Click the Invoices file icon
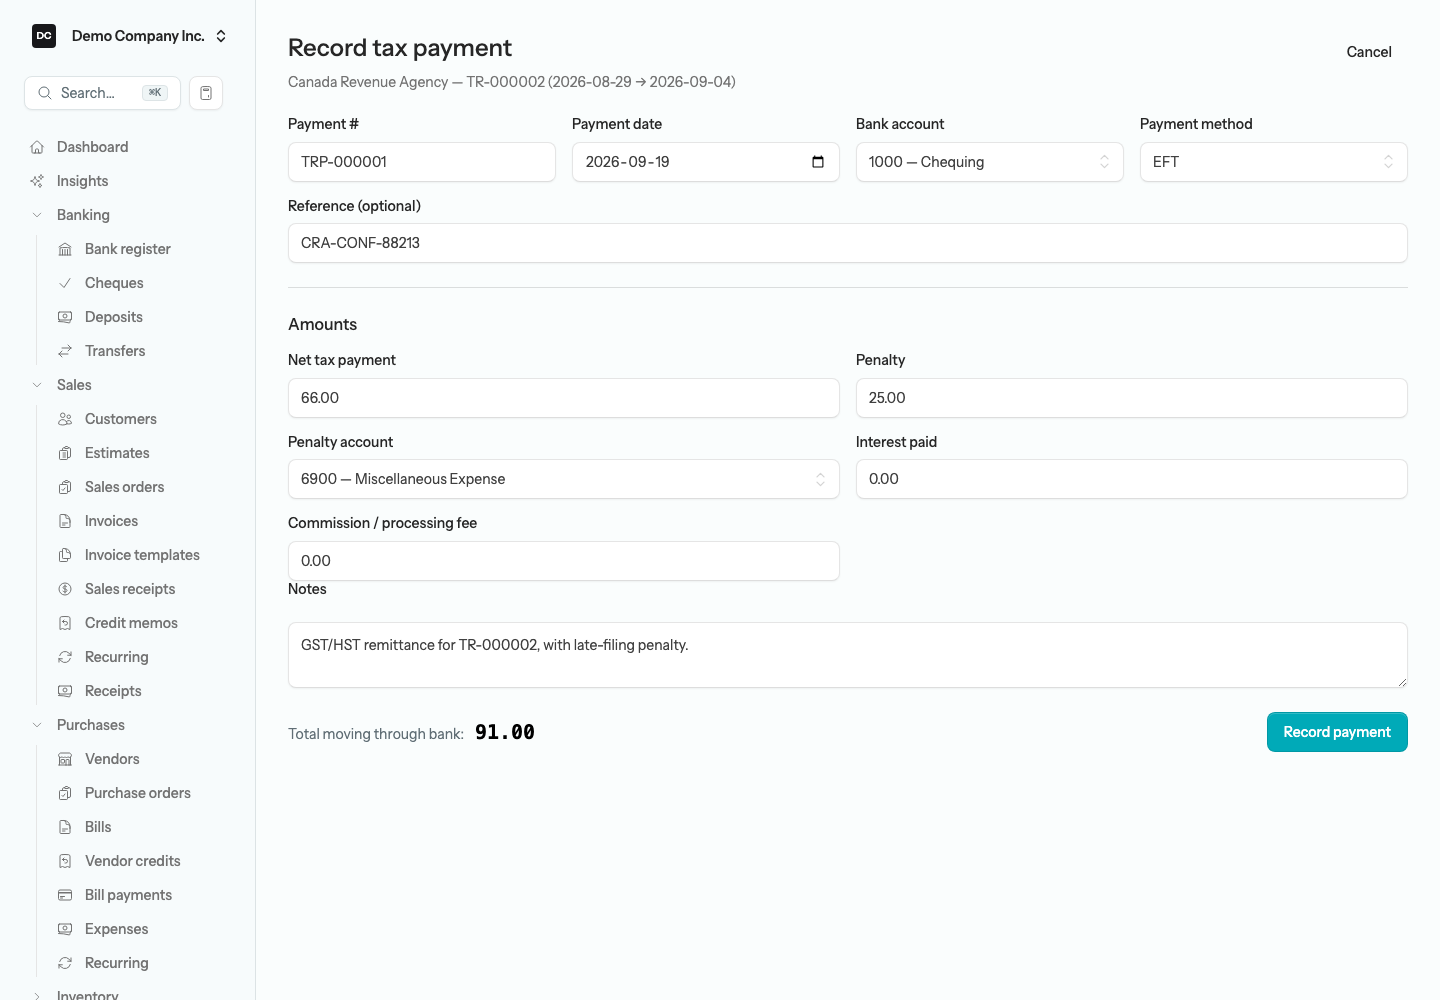 click(x=65, y=521)
